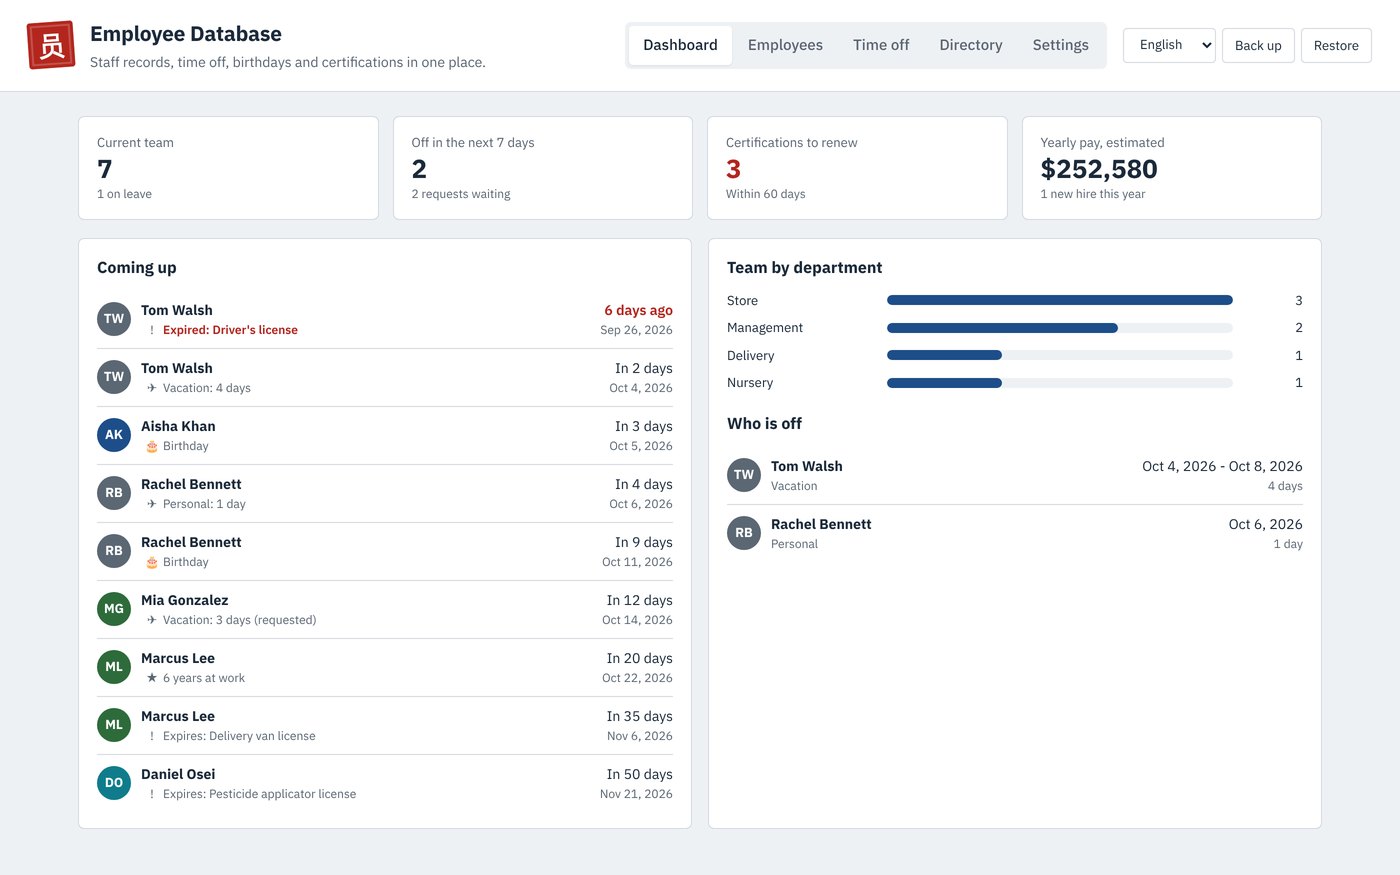
Task: Open the Employees tab
Action: (x=785, y=45)
